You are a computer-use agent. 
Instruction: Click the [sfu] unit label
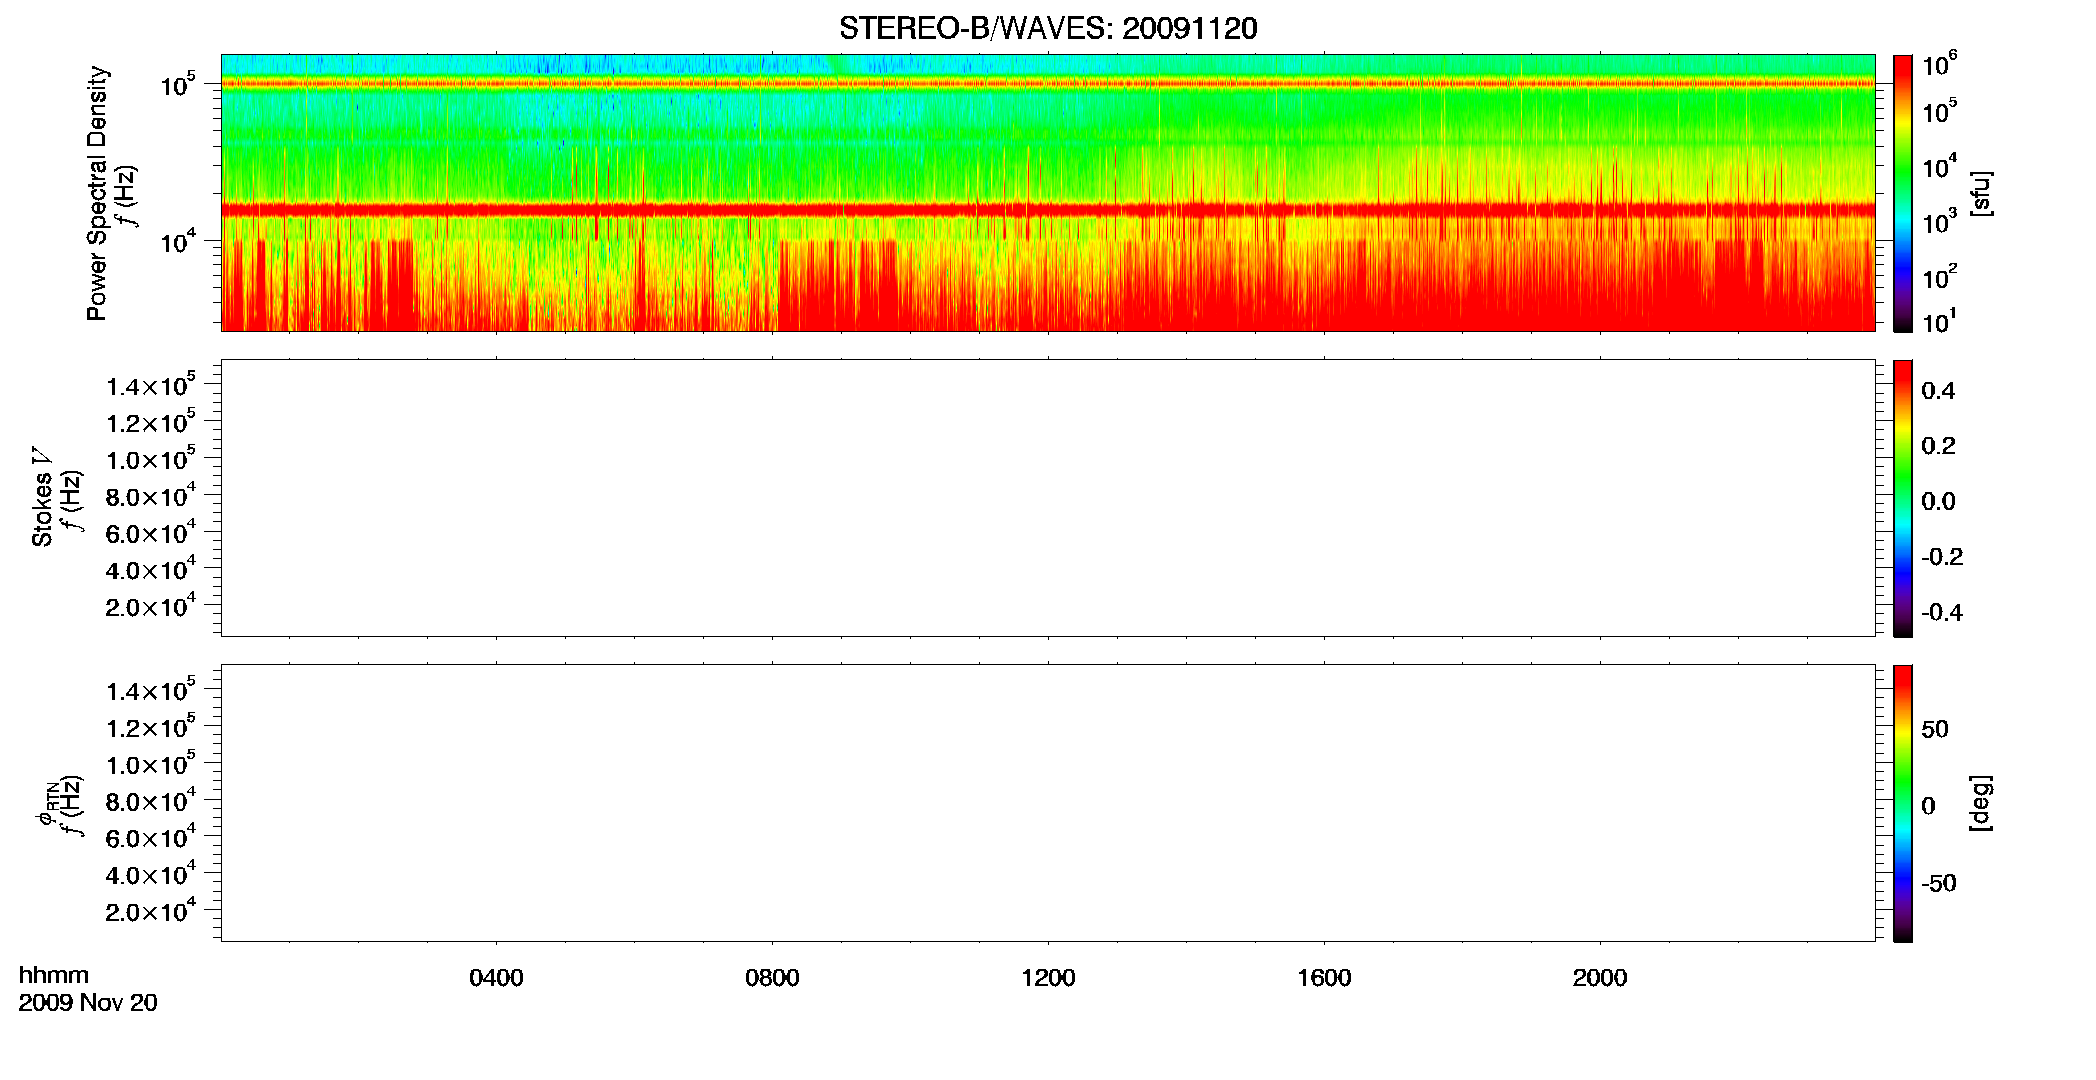pos(1980,193)
